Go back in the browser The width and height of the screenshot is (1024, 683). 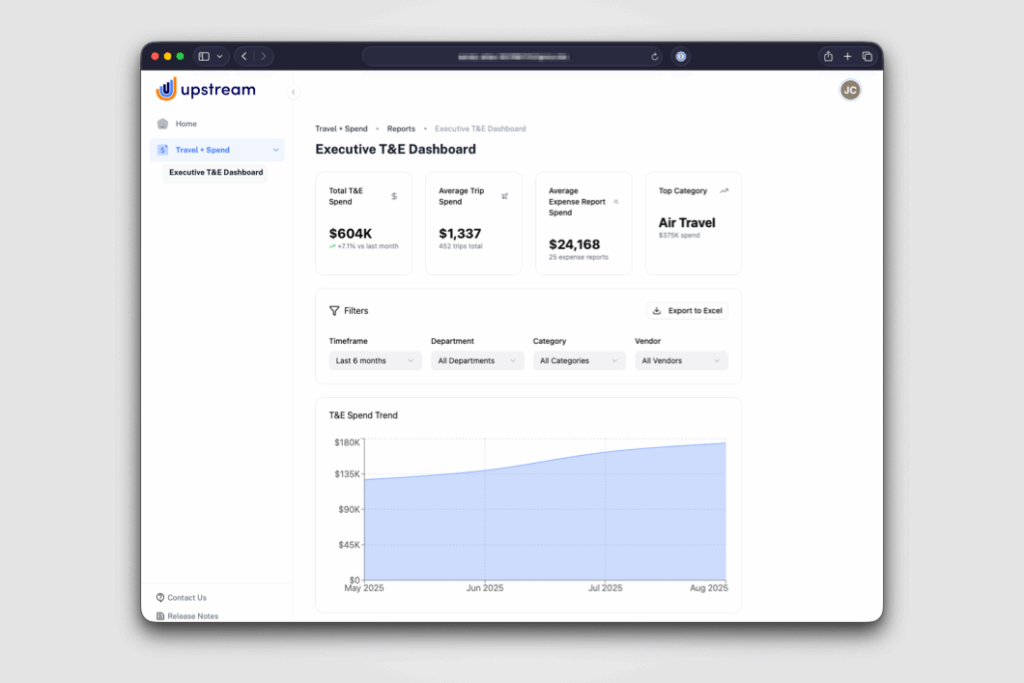[244, 56]
